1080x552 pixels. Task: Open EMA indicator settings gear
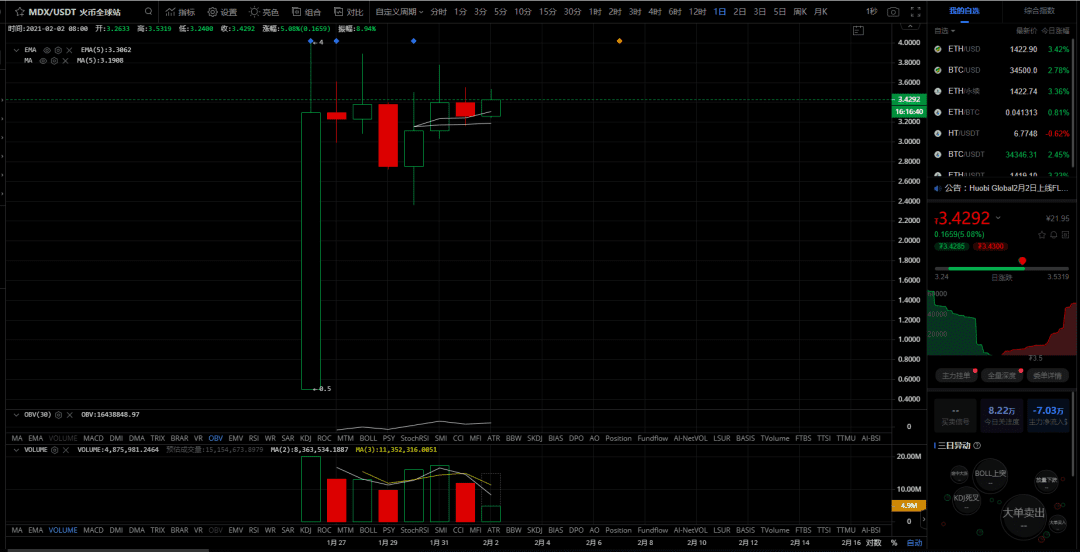(58, 50)
